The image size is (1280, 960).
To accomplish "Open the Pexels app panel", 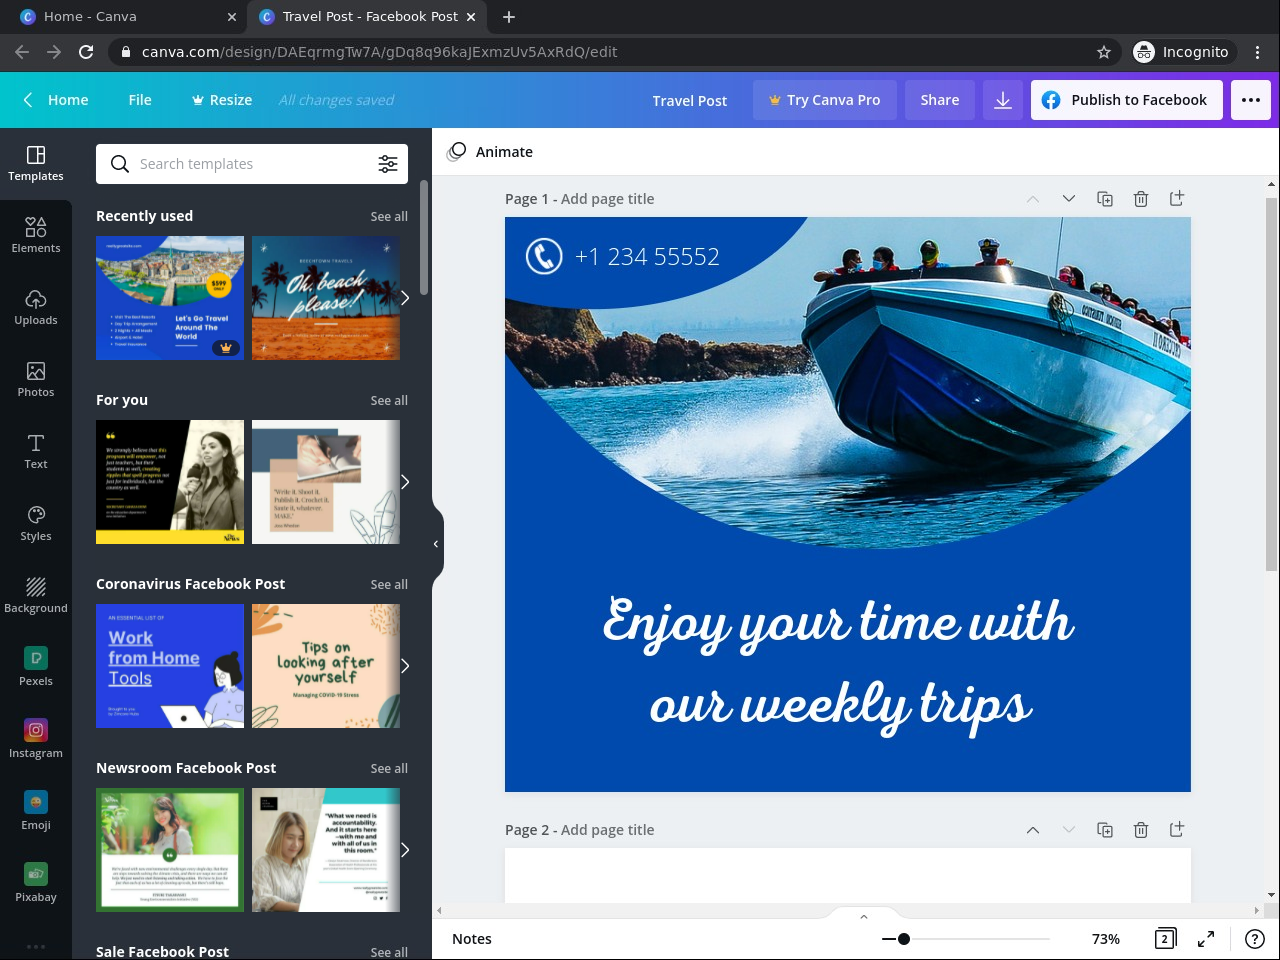I will pyautogui.click(x=36, y=668).
